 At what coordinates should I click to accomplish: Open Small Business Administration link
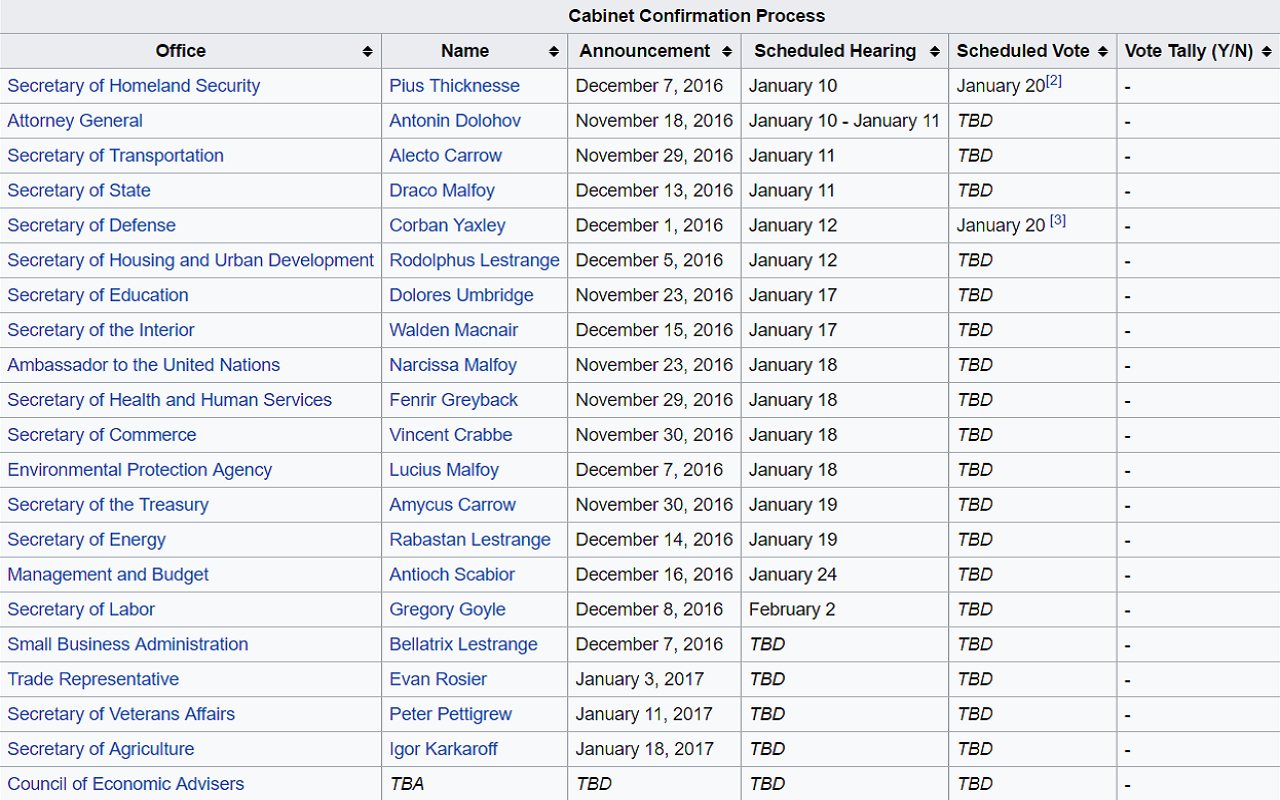click(128, 645)
